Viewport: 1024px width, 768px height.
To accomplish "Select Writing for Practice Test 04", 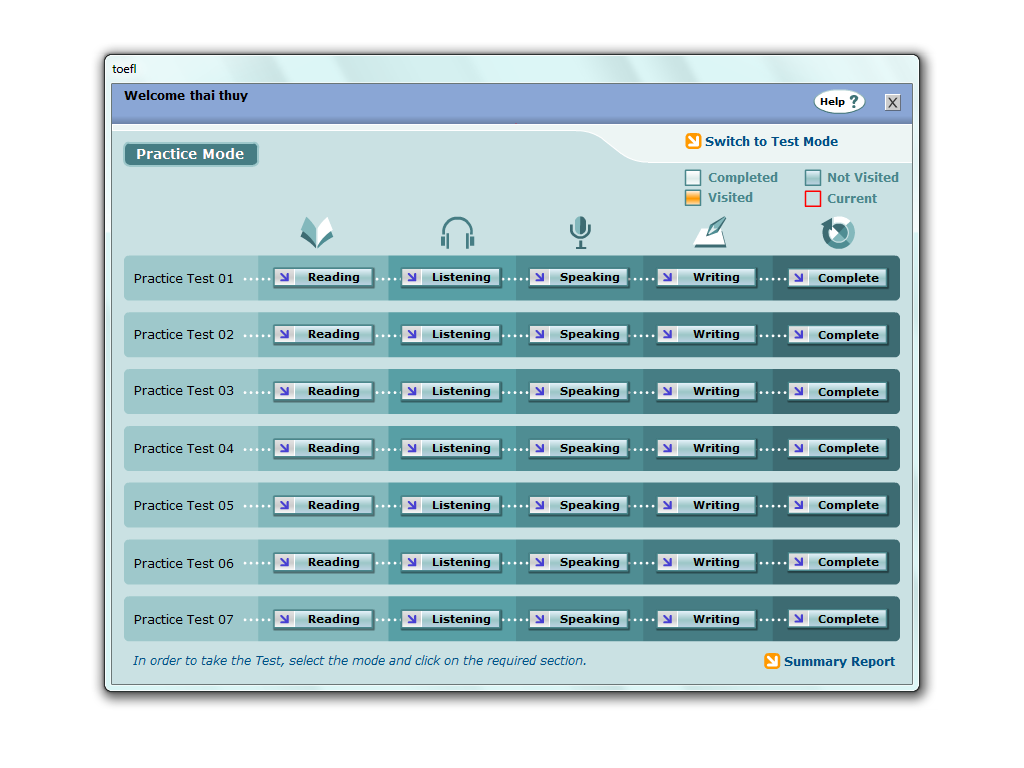I will [706, 448].
